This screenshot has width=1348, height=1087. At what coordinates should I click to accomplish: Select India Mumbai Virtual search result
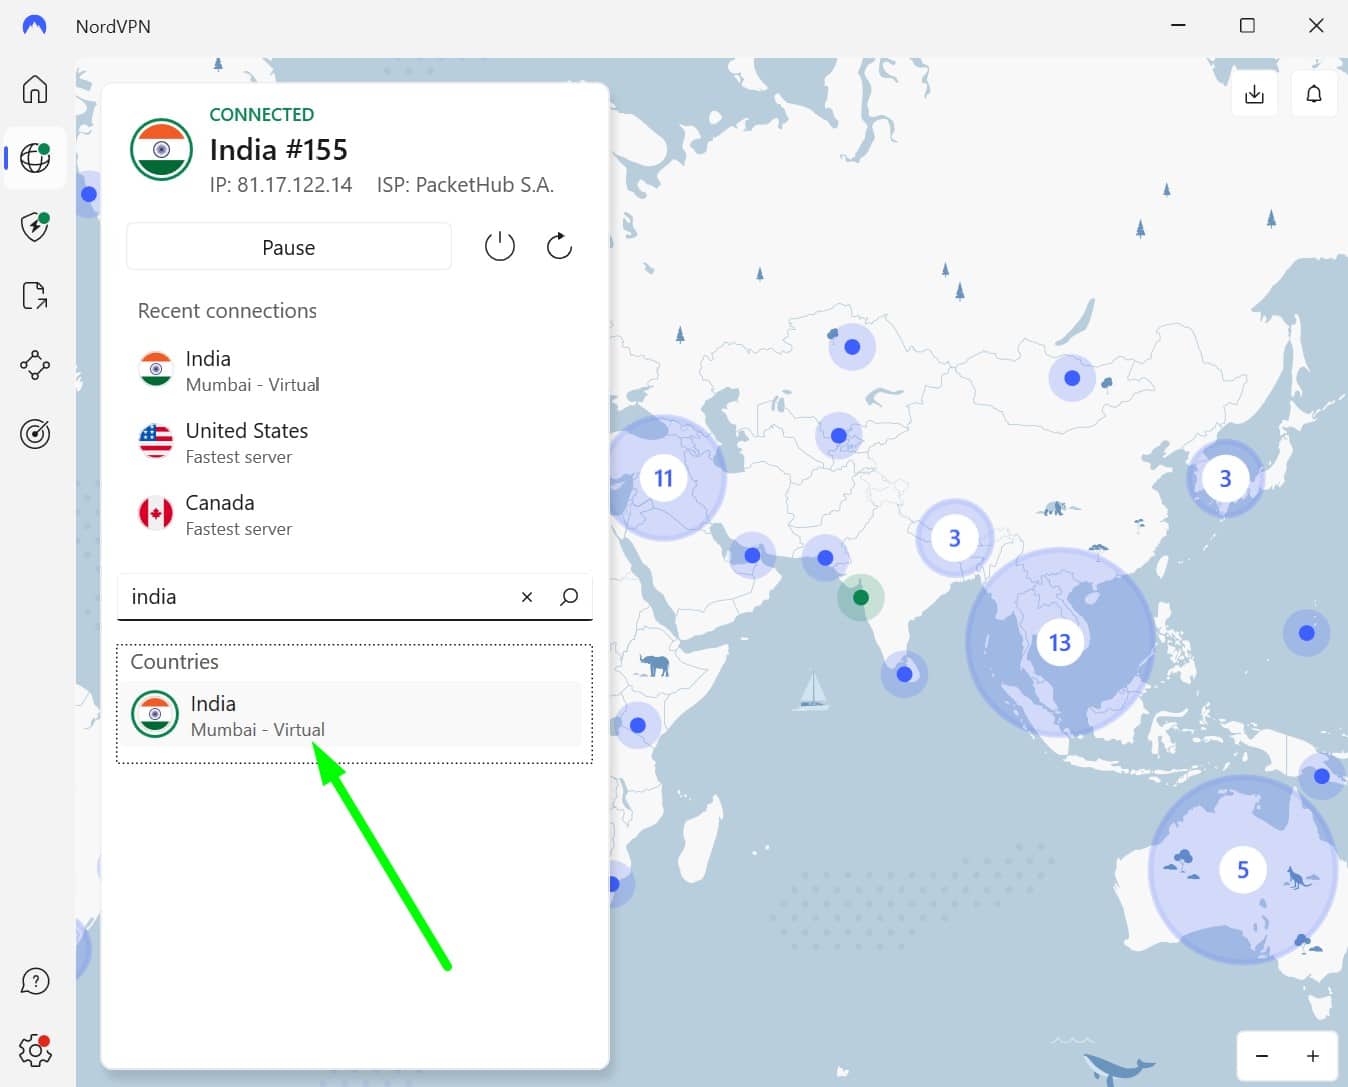coord(352,715)
